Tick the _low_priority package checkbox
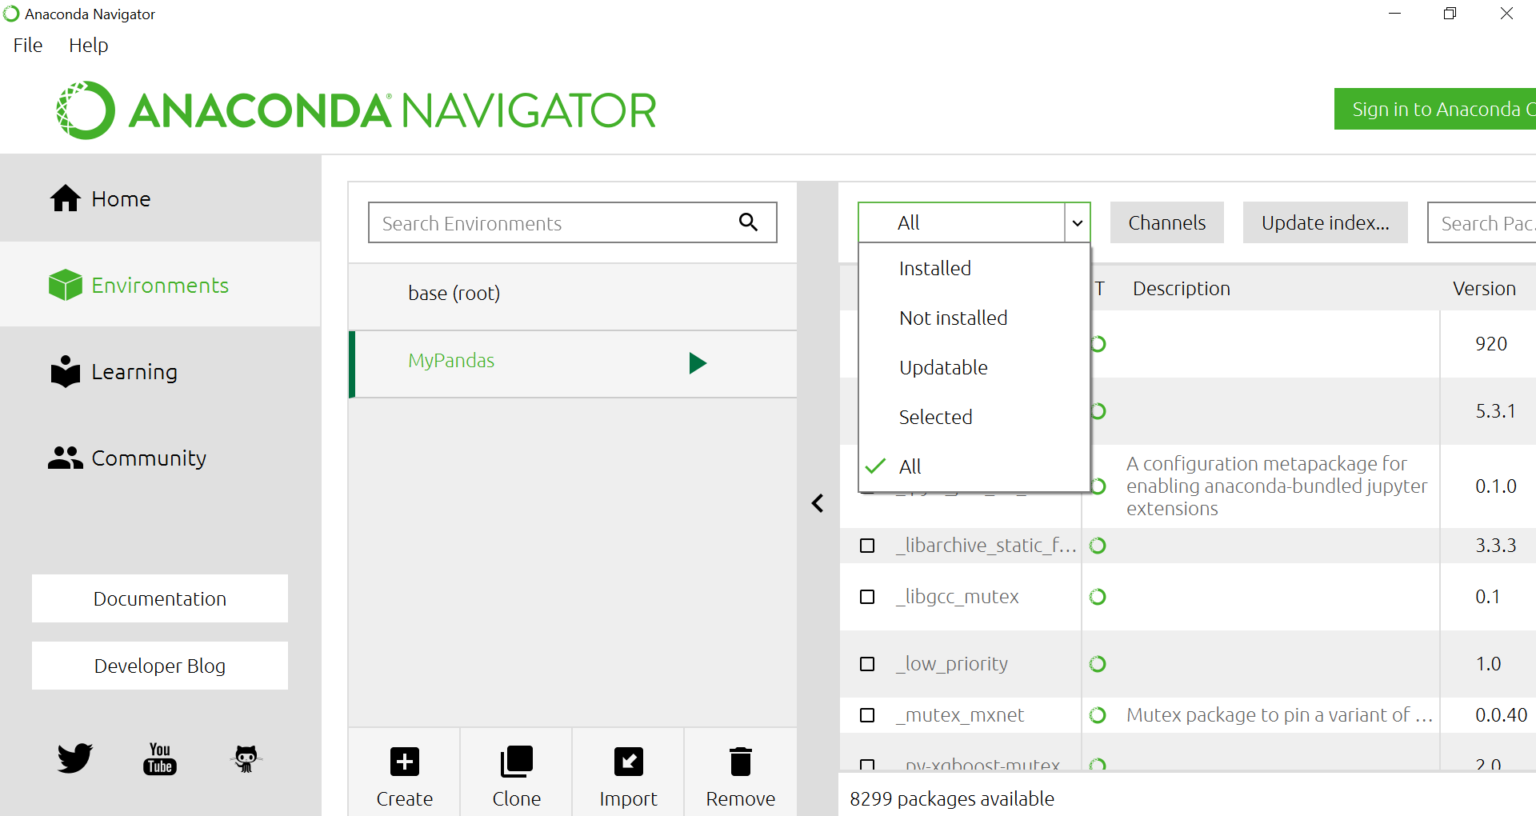The width and height of the screenshot is (1536, 816). (867, 664)
